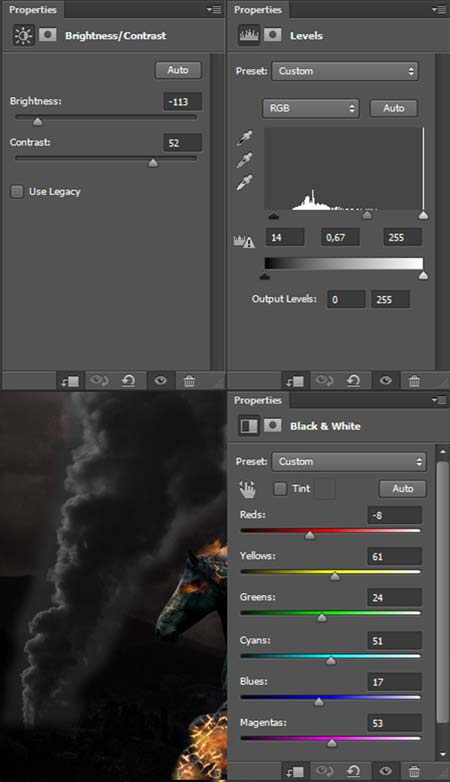This screenshot has height=782, width=450.
Task: Clip Levels adjustment to layer
Action: pos(294,382)
